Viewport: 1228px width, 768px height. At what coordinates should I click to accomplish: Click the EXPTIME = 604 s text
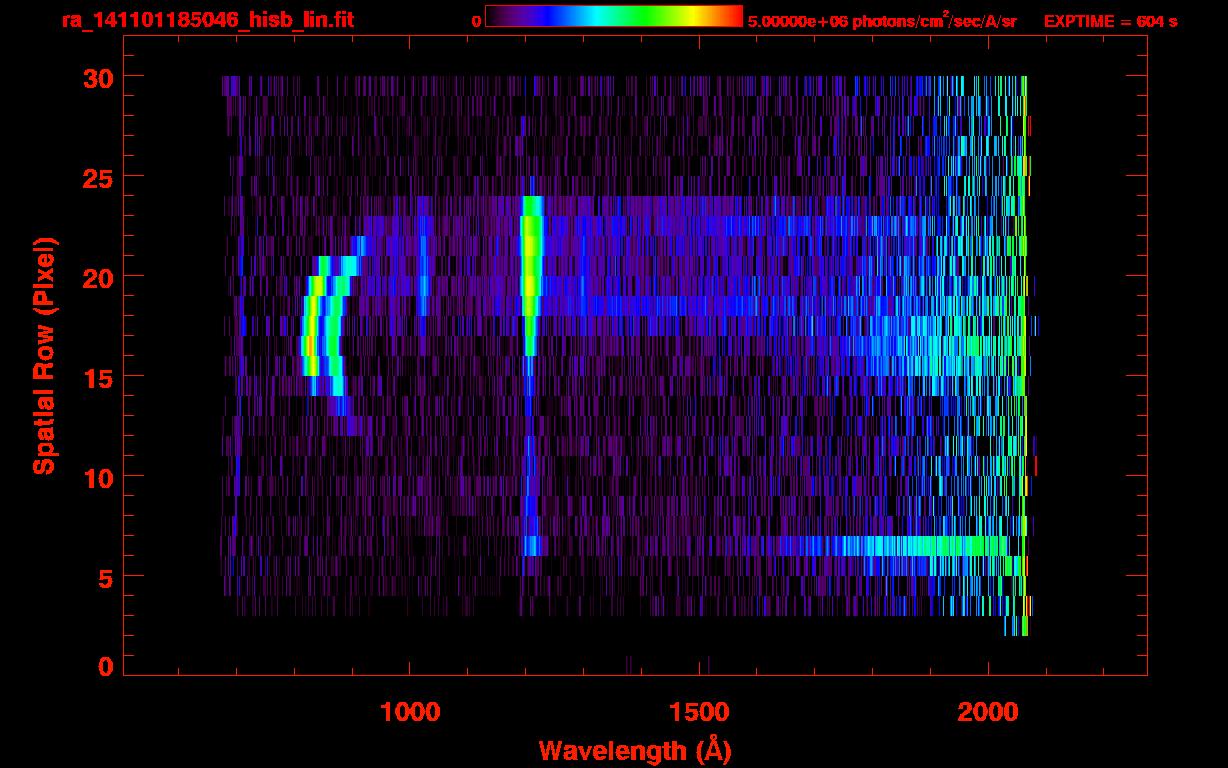pos(1110,21)
